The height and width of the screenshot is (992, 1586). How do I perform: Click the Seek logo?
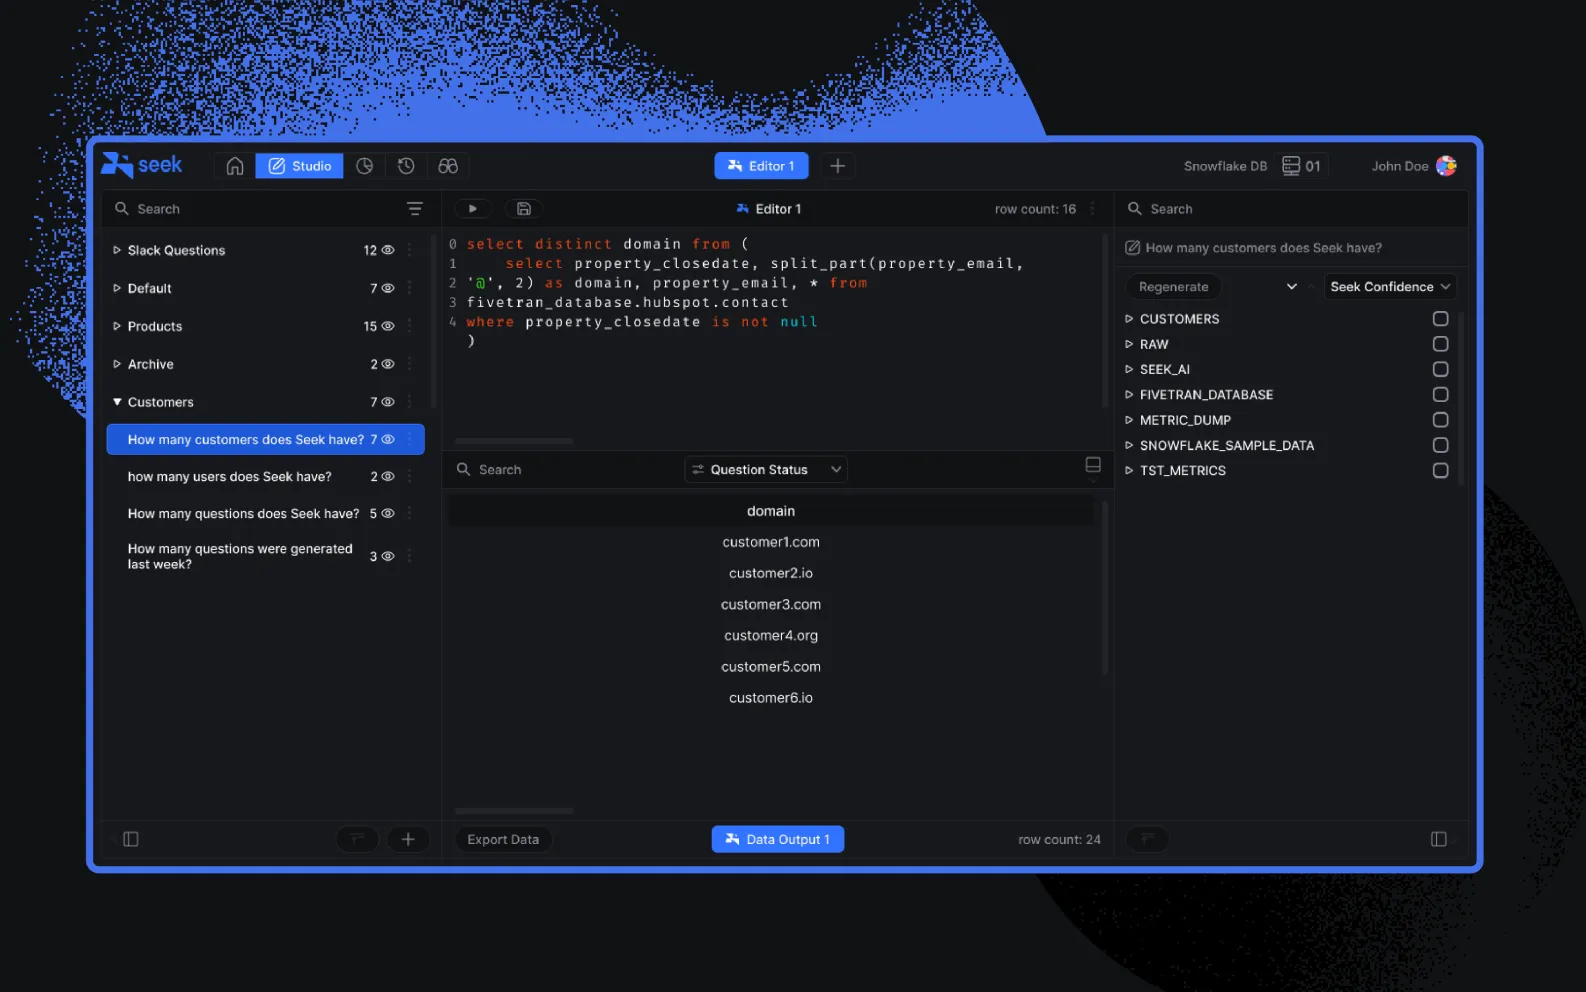142,165
